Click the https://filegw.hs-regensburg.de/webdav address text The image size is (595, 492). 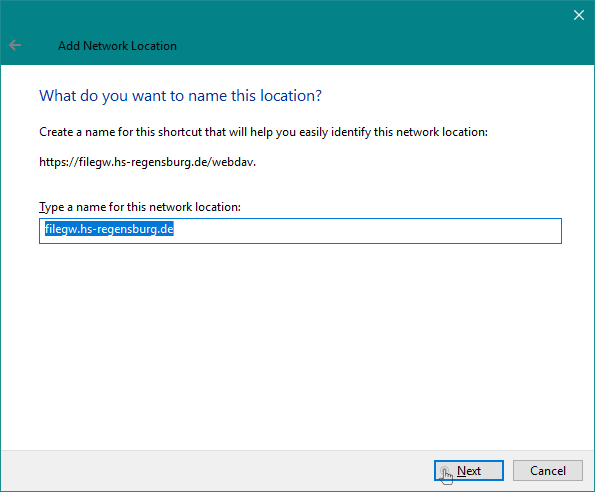(x=148, y=162)
